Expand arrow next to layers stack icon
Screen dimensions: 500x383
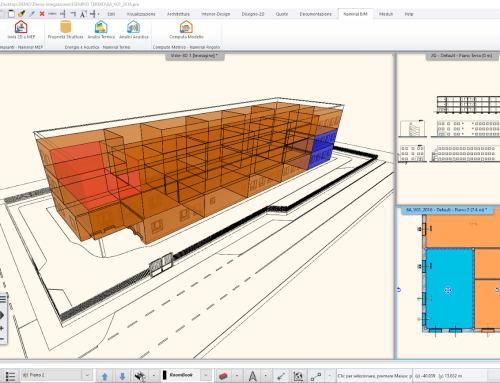click(x=153, y=376)
